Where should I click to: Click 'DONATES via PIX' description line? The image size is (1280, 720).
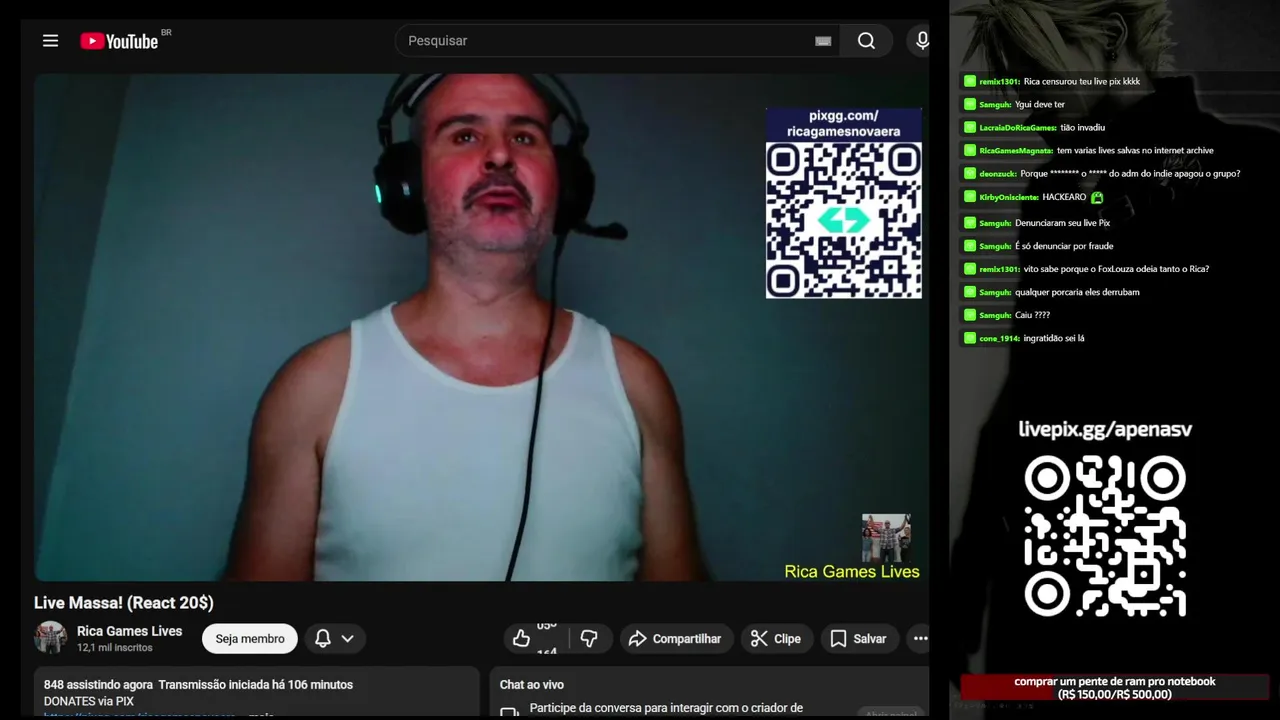[x=89, y=701]
